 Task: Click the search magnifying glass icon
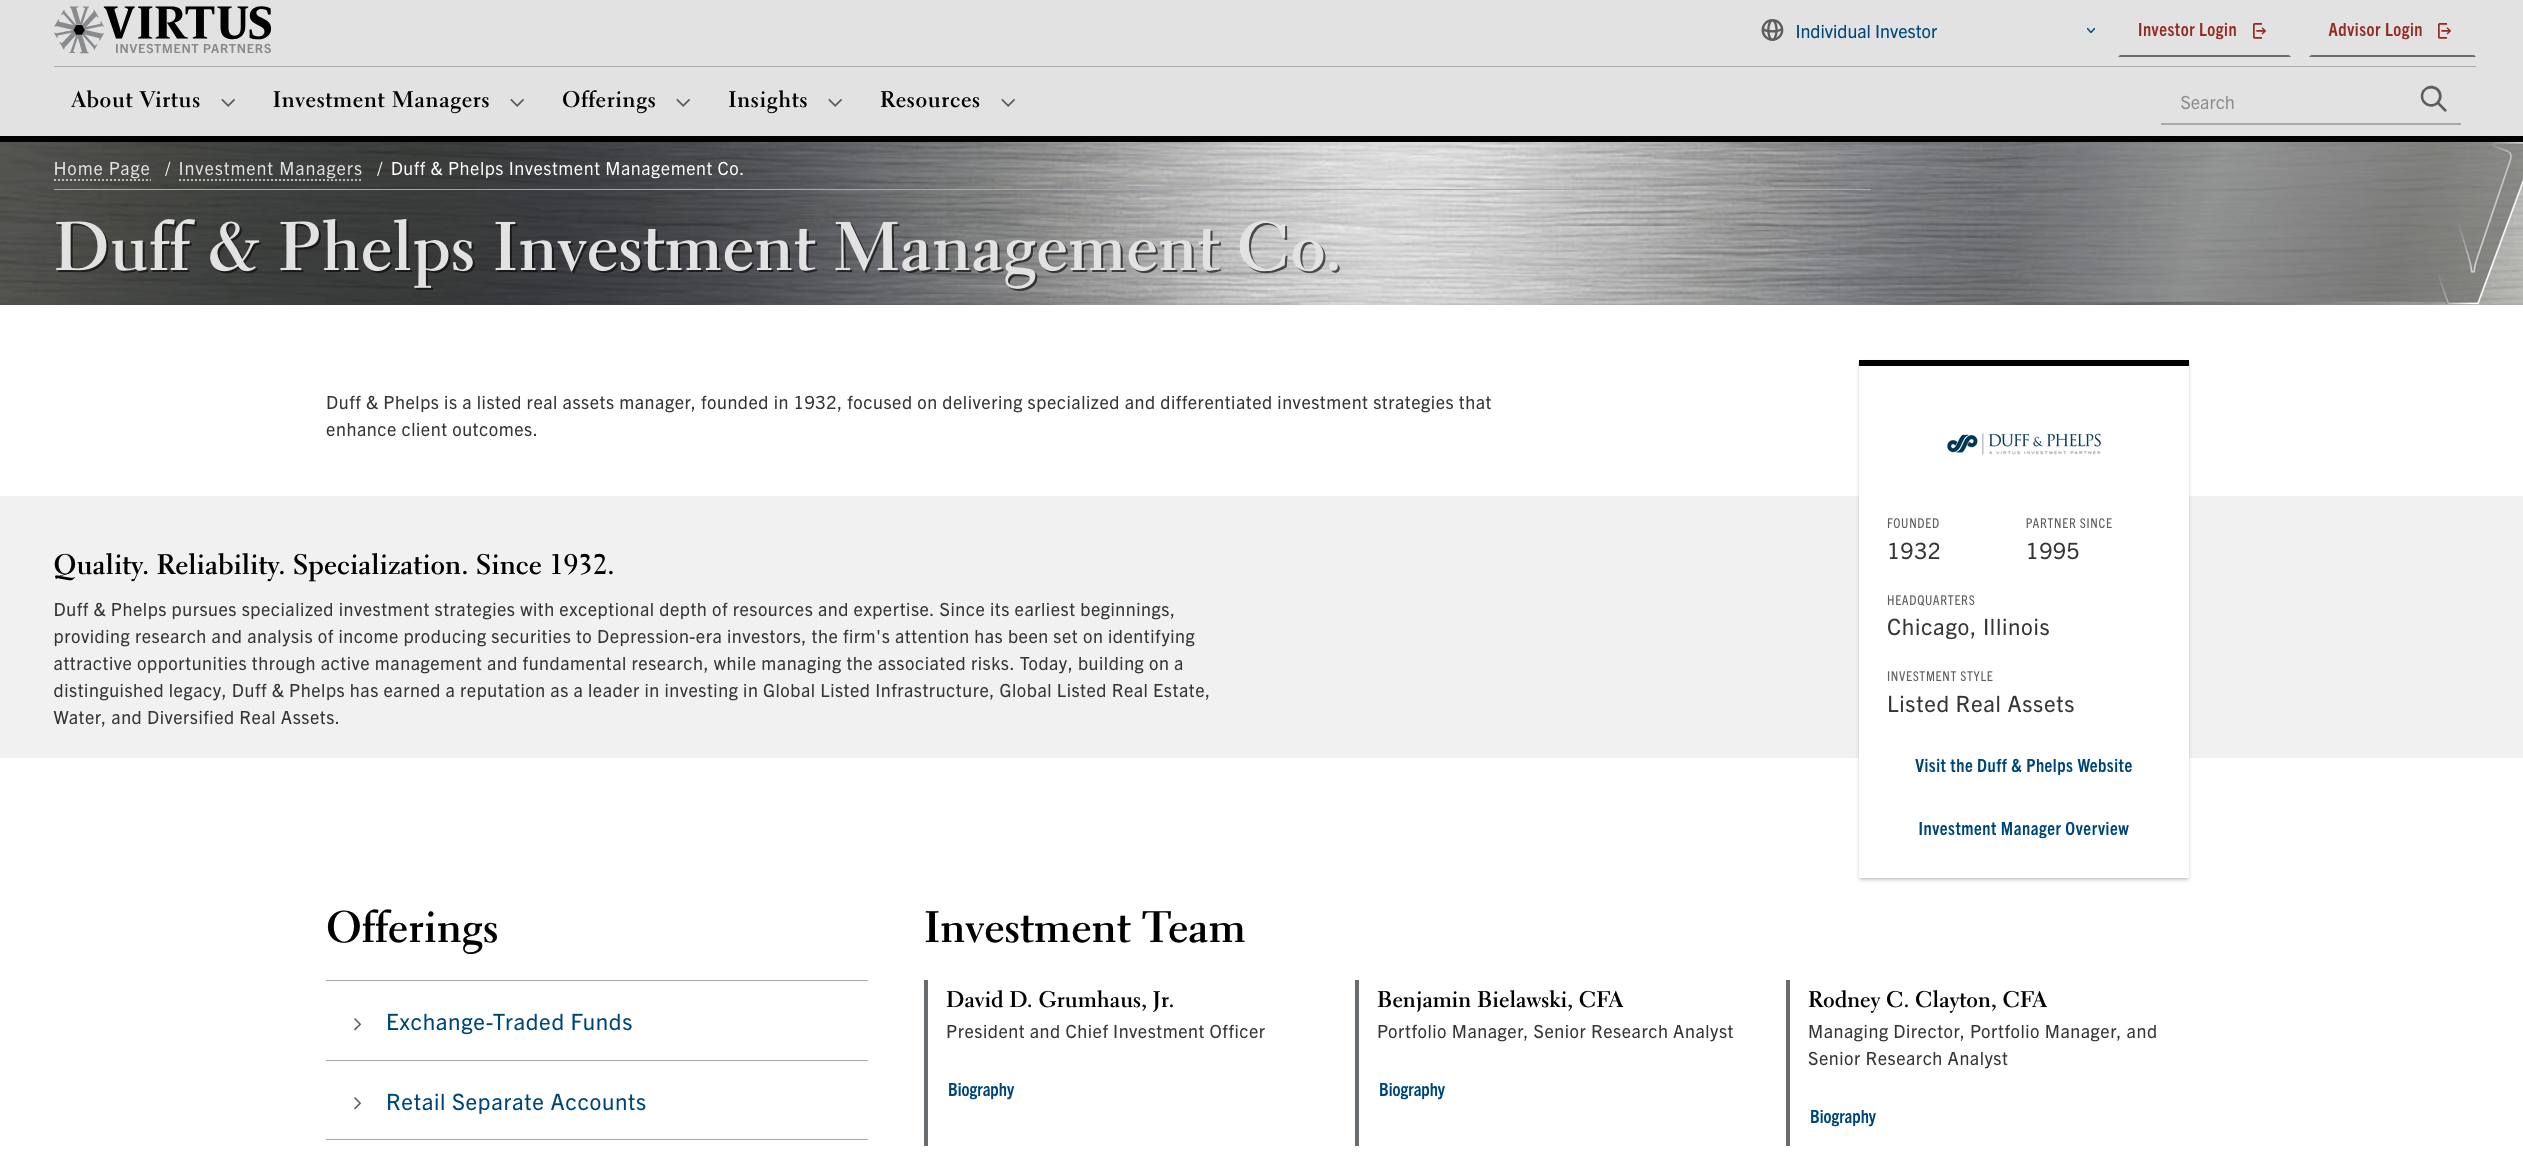[2433, 99]
